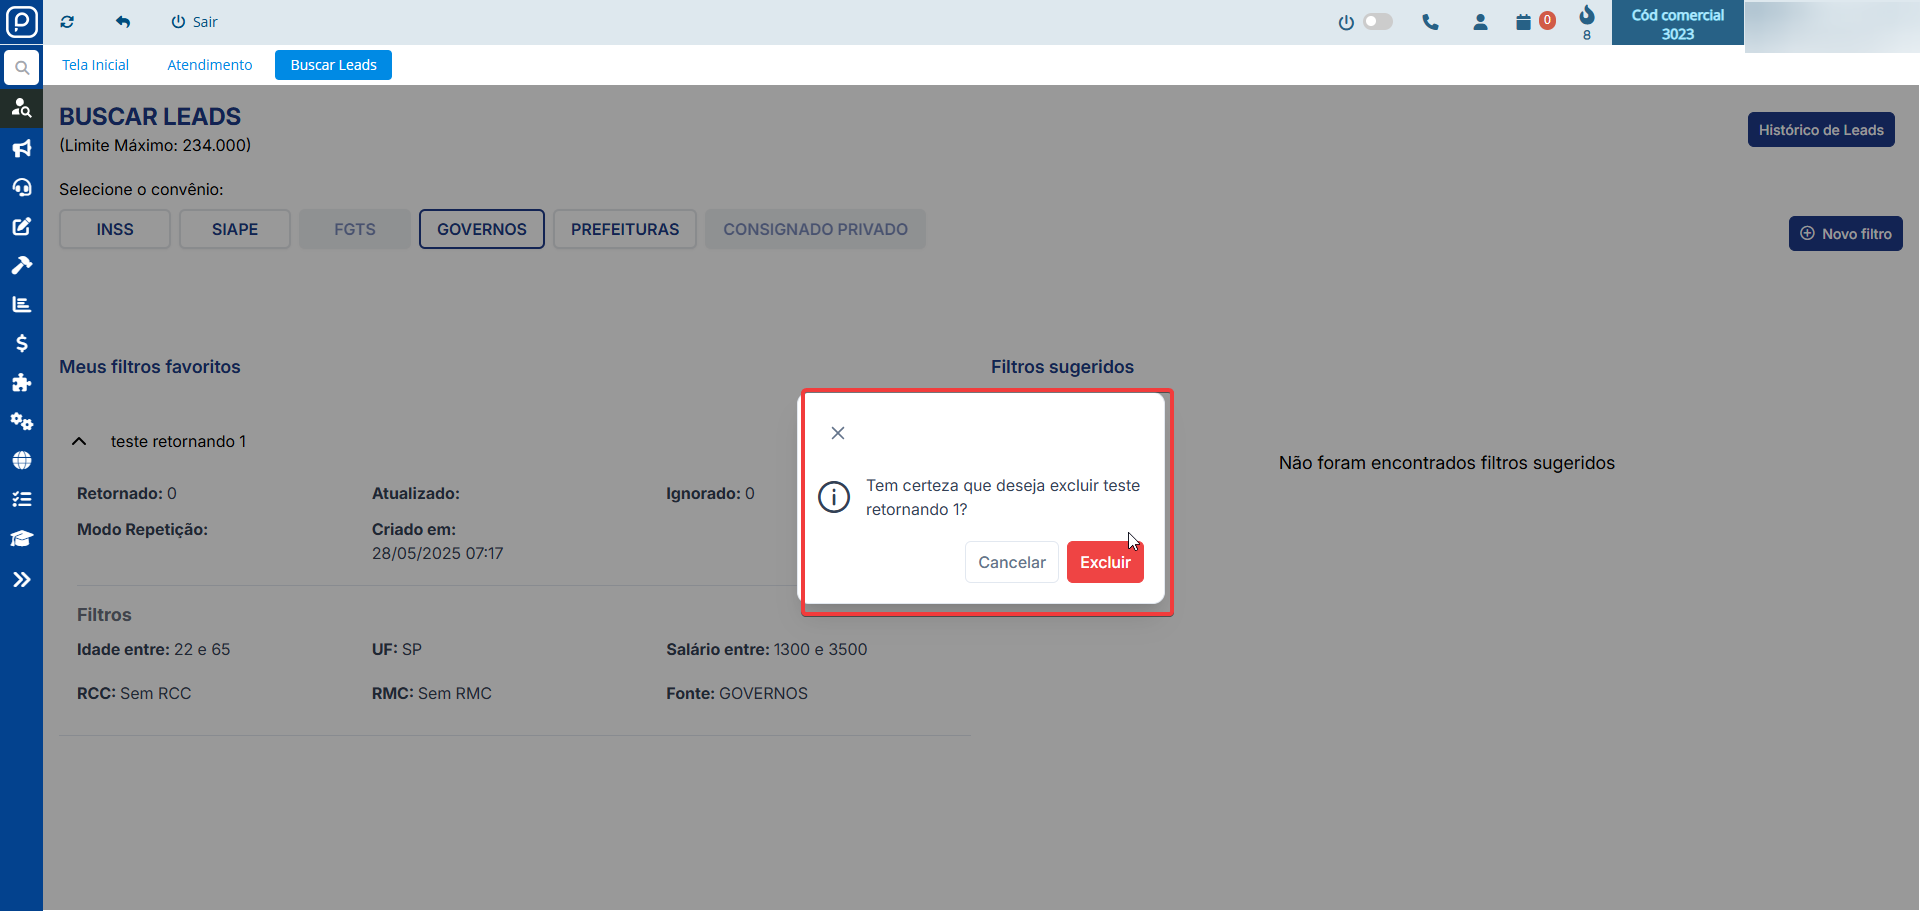This screenshot has height=911, width=1920.
Task: Open the megaphone icon in the sidebar
Action: [x=21, y=149]
